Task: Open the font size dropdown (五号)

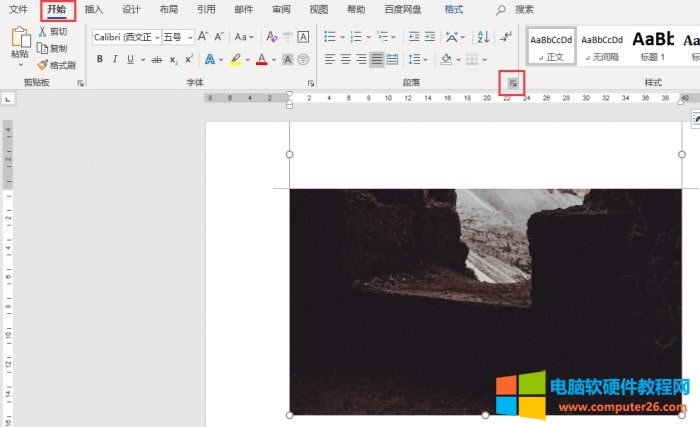Action: (x=190, y=36)
